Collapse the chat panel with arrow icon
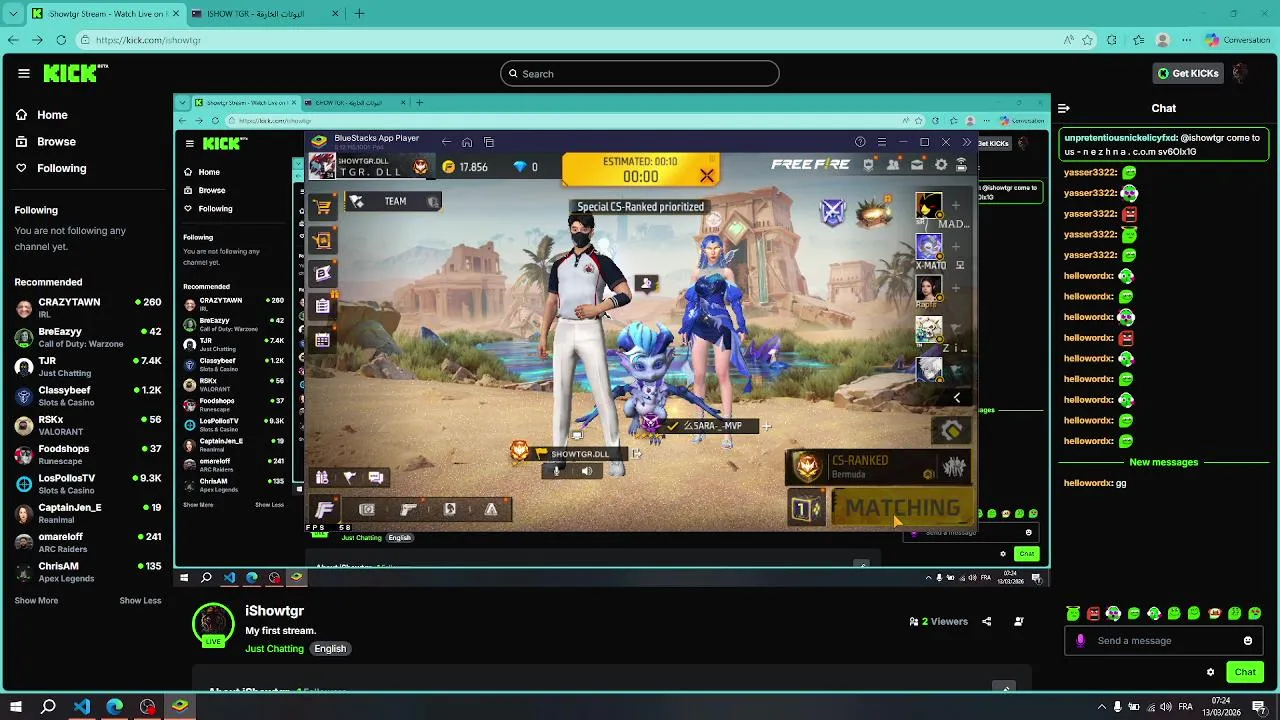This screenshot has height=720, width=1280. 1064,108
